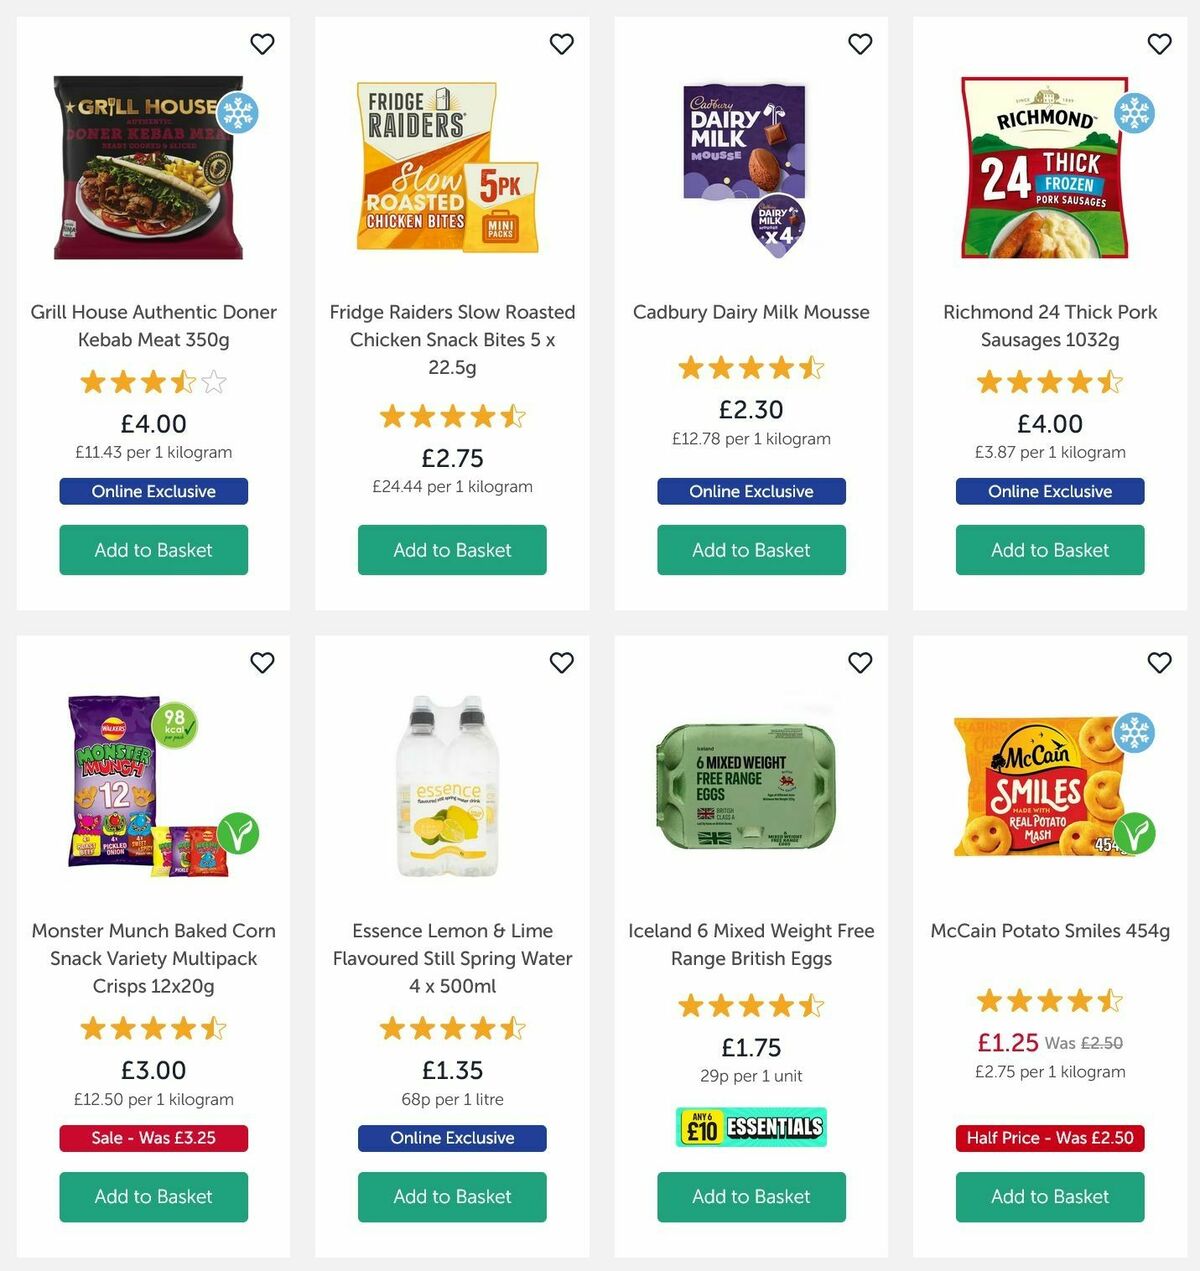Click the Half Price - Was £2.50 banner
Screen dimensions: 1200x1271
1049,1138
